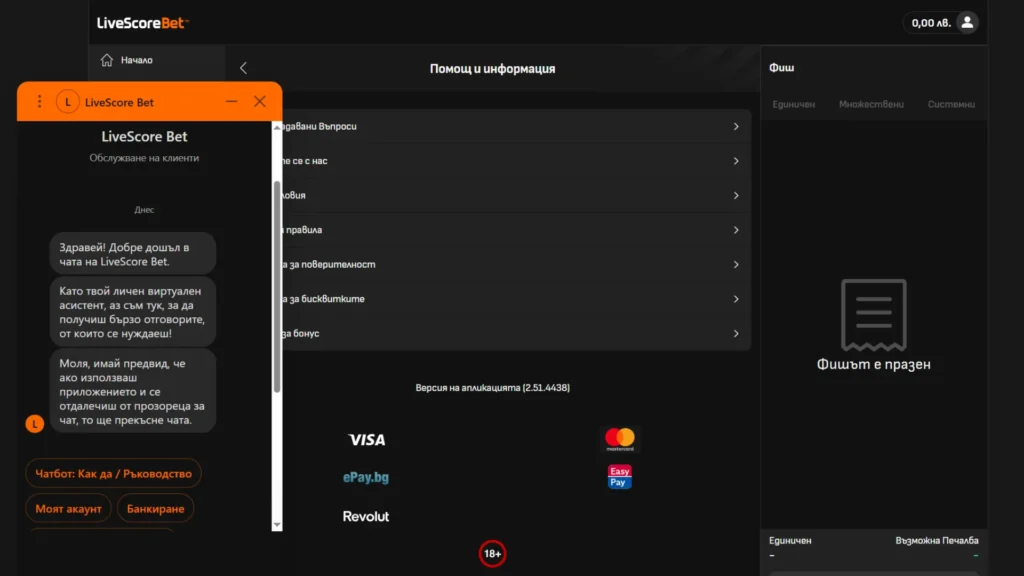Expand the Въпроси help row chevron
Image resolution: width=1024 pixels, height=576 pixels.
point(735,127)
